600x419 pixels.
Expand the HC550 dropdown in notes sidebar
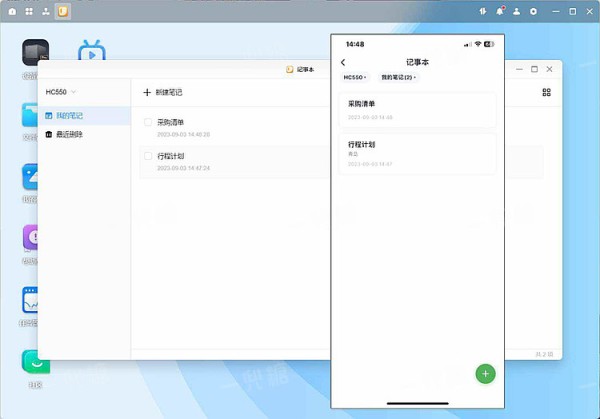(61, 92)
